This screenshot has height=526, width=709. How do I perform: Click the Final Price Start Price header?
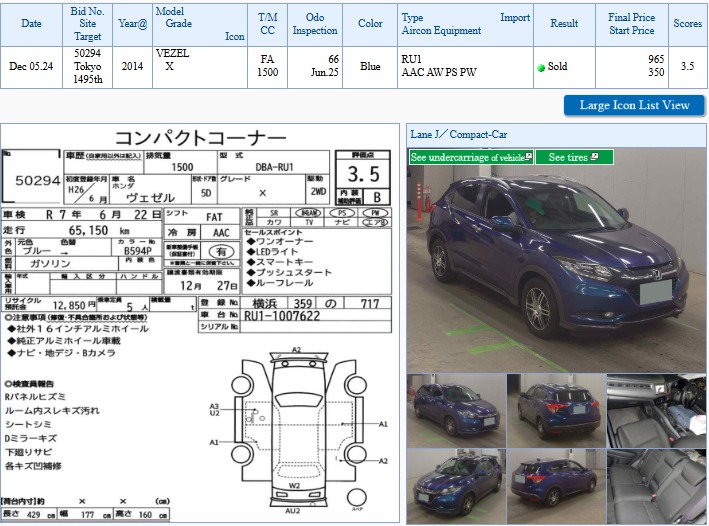coord(631,24)
